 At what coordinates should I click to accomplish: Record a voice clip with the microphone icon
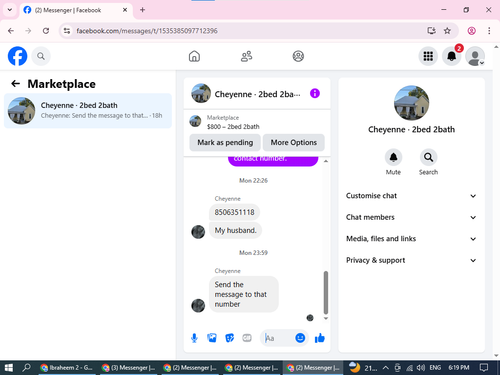click(194, 338)
